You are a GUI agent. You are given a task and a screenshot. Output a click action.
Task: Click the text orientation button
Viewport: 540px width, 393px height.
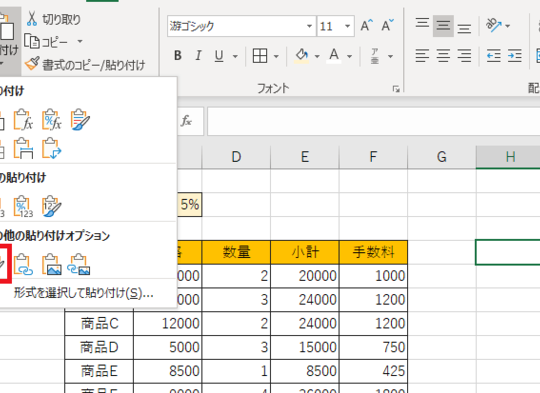pyautogui.click(x=494, y=25)
